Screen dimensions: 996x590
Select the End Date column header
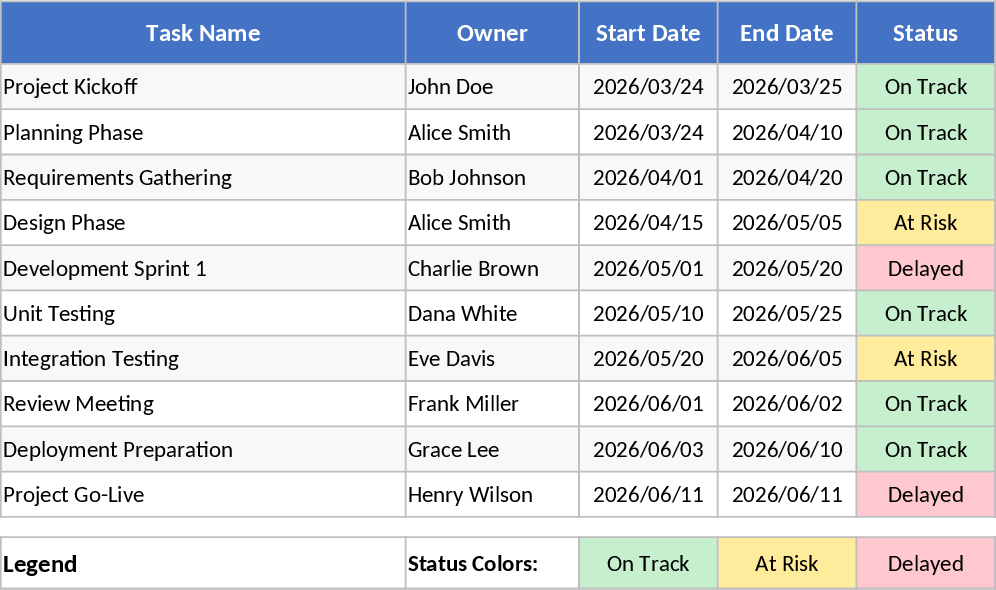786,33
